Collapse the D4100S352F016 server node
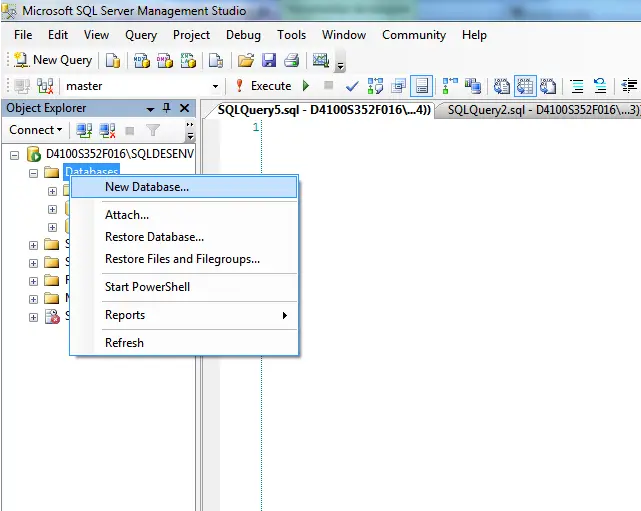Image resolution: width=641 pixels, height=511 pixels. [x=14, y=155]
